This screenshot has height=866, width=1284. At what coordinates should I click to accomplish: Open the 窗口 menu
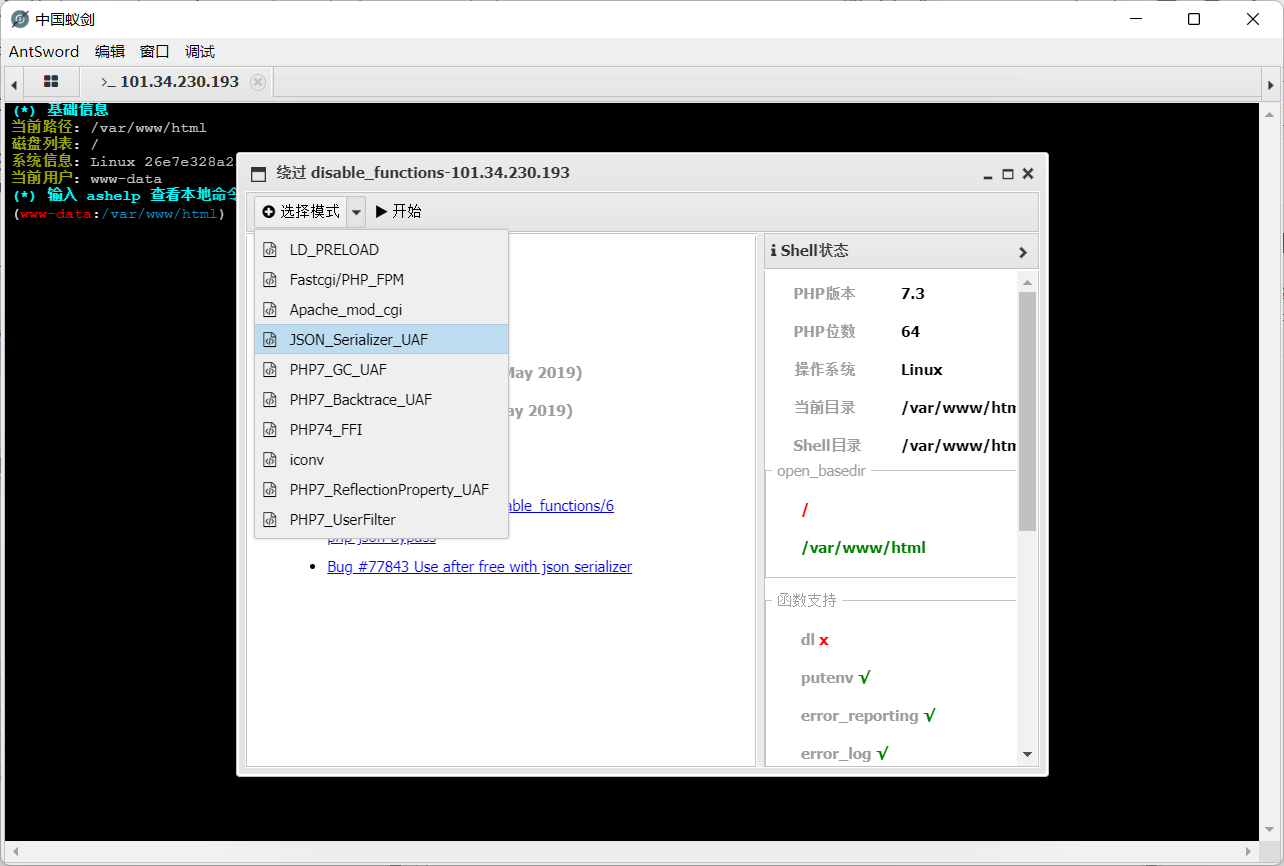(x=155, y=52)
